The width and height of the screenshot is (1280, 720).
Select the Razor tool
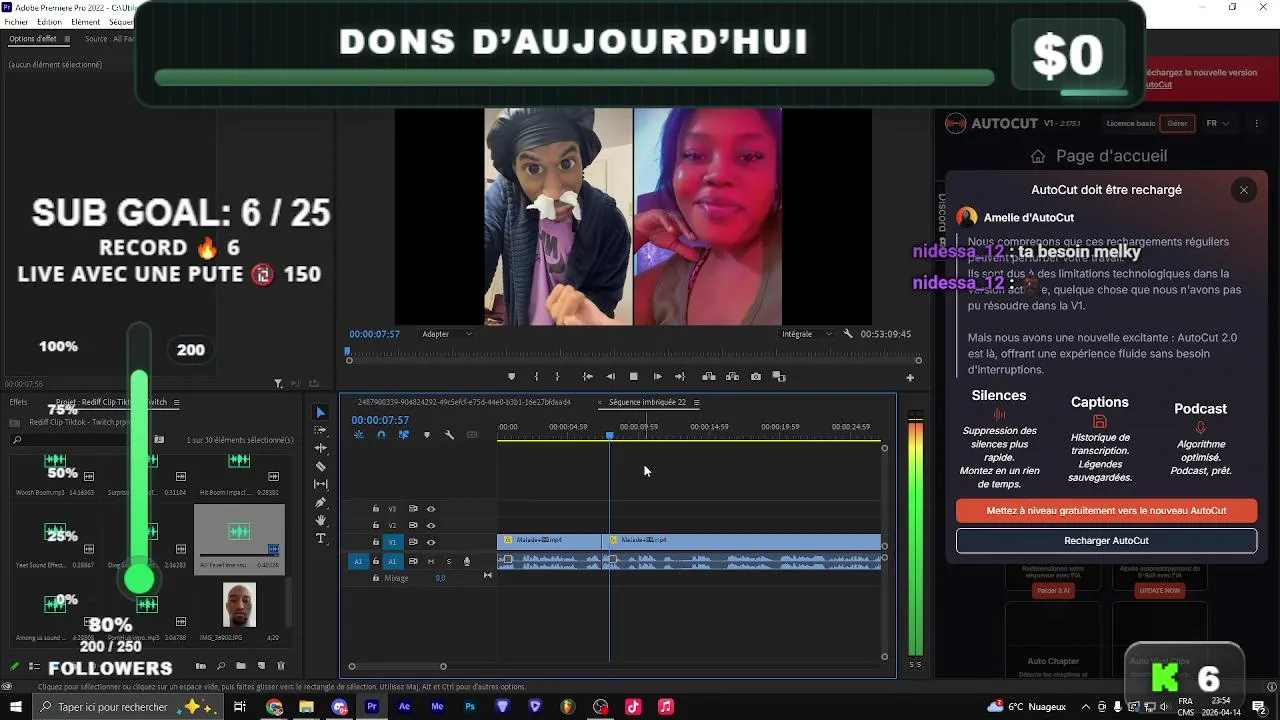tap(321, 466)
